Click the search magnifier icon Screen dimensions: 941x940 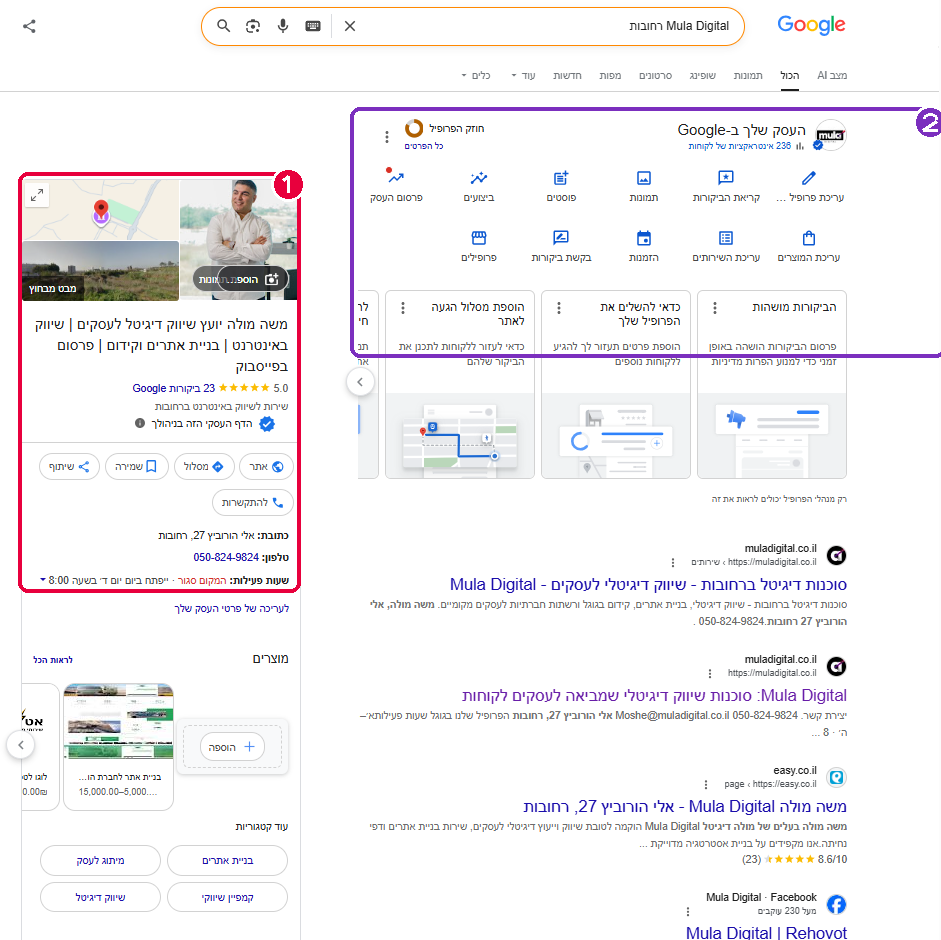223,26
